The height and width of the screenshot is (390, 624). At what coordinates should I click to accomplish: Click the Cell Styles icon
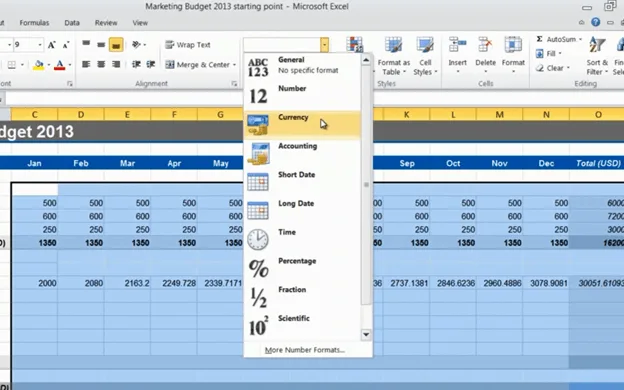click(x=425, y=45)
